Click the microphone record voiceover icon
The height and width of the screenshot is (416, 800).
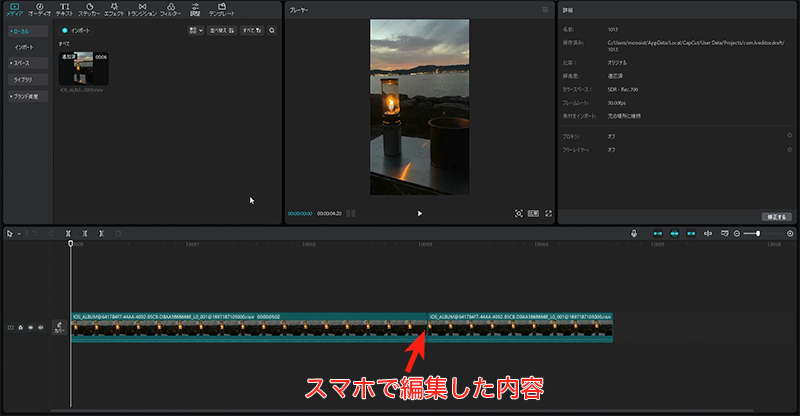634,233
